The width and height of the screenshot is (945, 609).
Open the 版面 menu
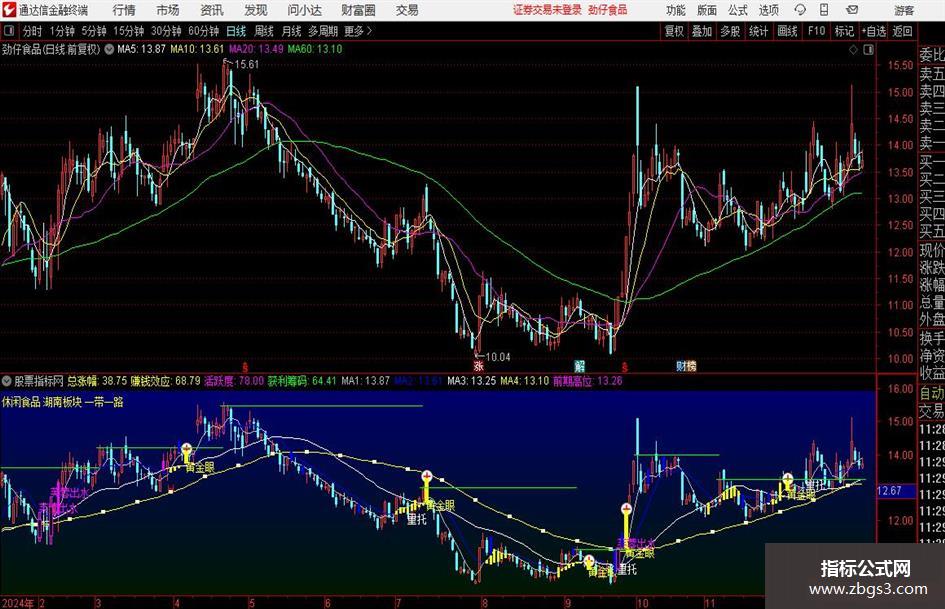707,10
